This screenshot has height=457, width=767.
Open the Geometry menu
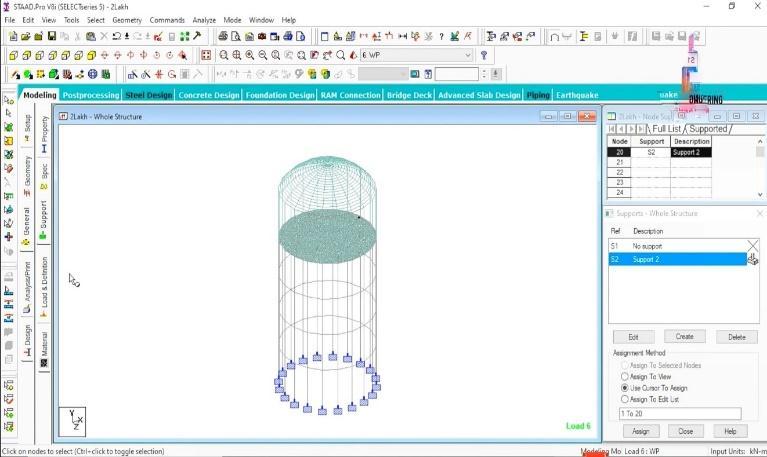(127, 20)
